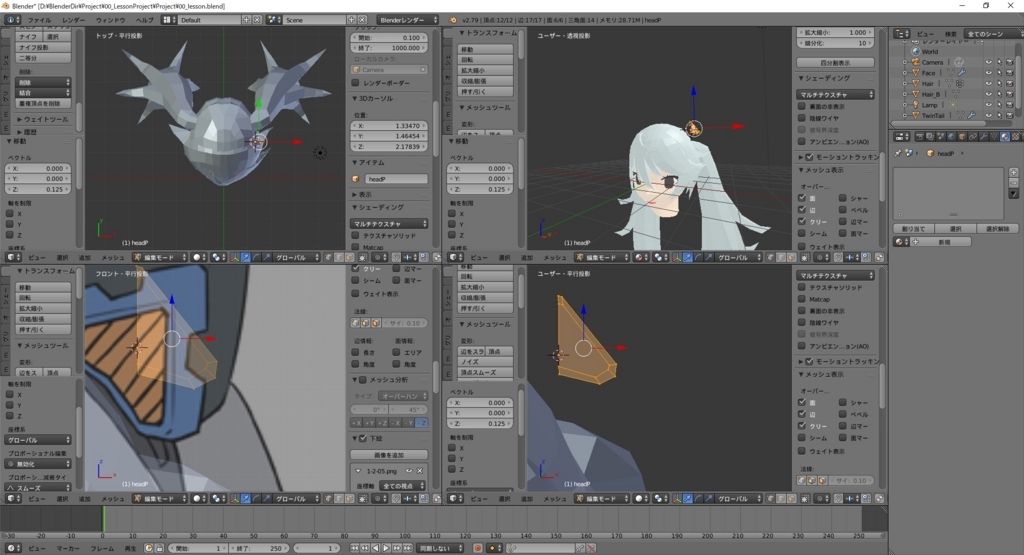Viewport: 1024px width, 555px height.
Task: Expand the ウェイトツール panel
Action: [43, 119]
